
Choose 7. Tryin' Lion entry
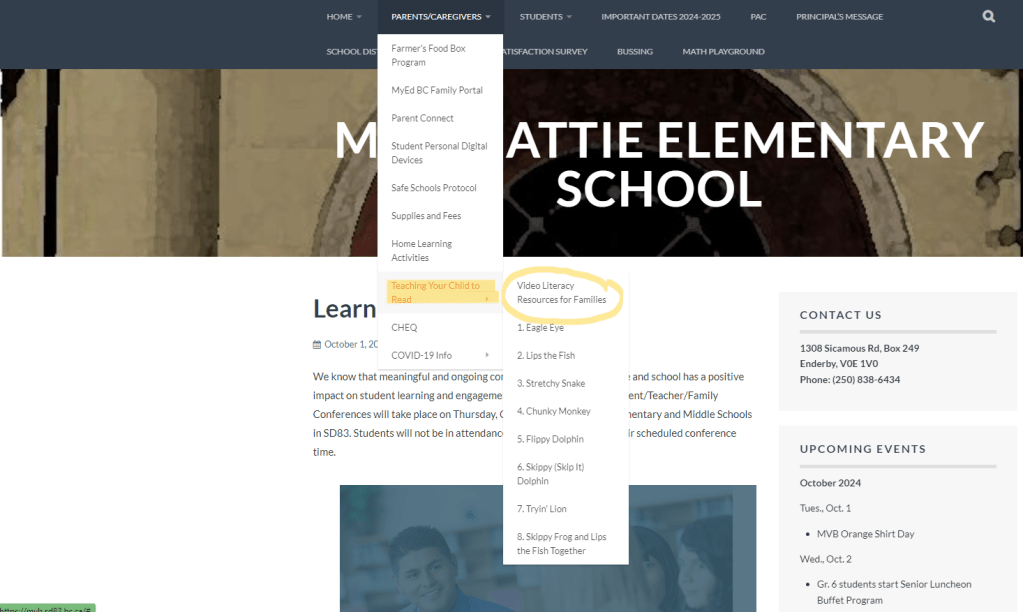[x=541, y=509]
